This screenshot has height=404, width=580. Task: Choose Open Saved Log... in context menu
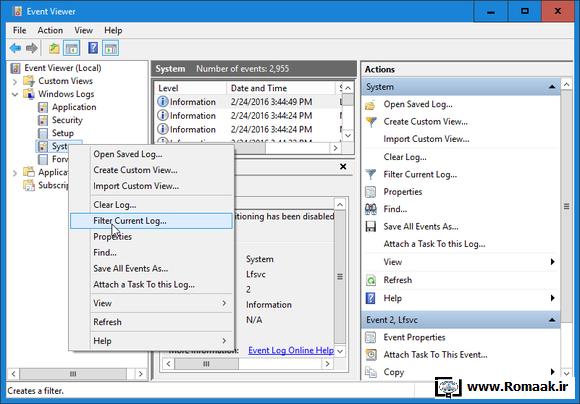(152, 154)
